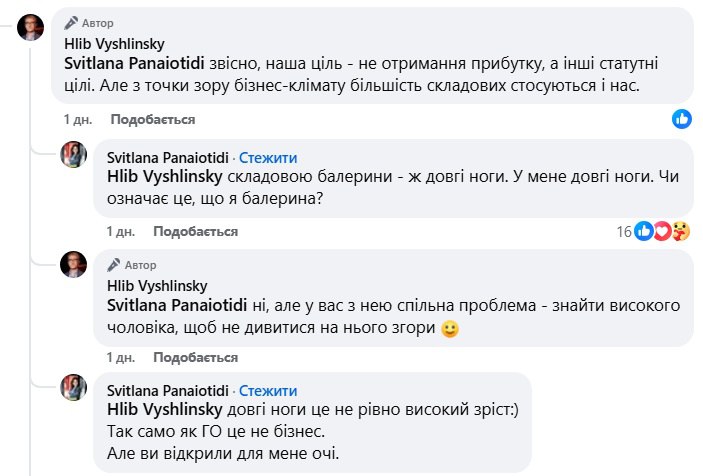This screenshot has height=476, width=703.
Task: Click Svitlana's avatar on the last comment
Action: (x=75, y=386)
